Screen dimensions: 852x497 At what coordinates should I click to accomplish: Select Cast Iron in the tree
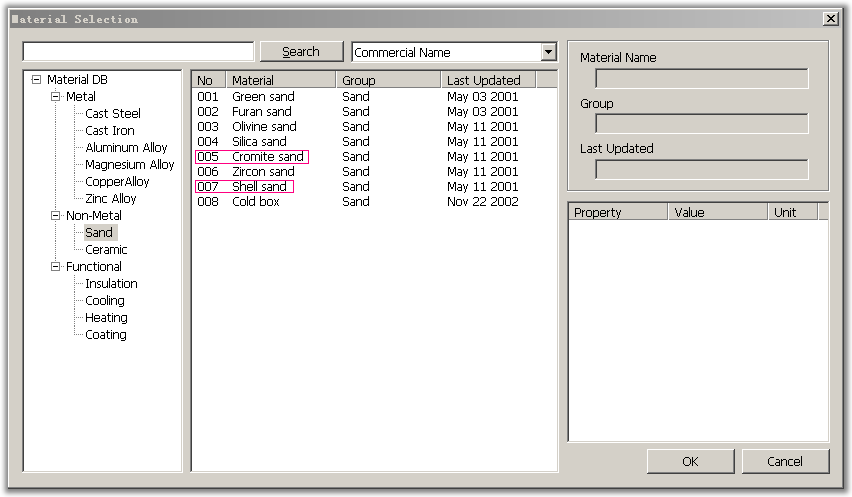pyautogui.click(x=110, y=130)
